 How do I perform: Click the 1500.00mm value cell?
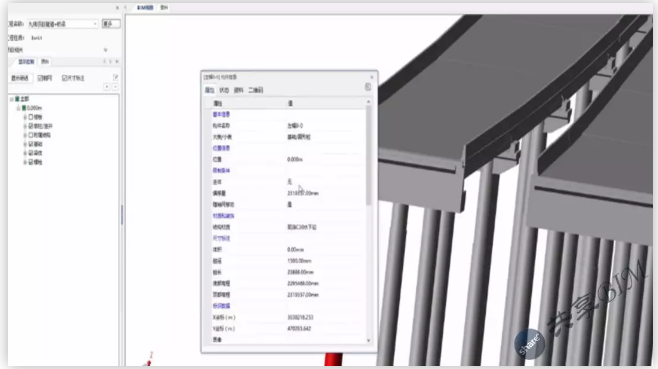pos(299,261)
